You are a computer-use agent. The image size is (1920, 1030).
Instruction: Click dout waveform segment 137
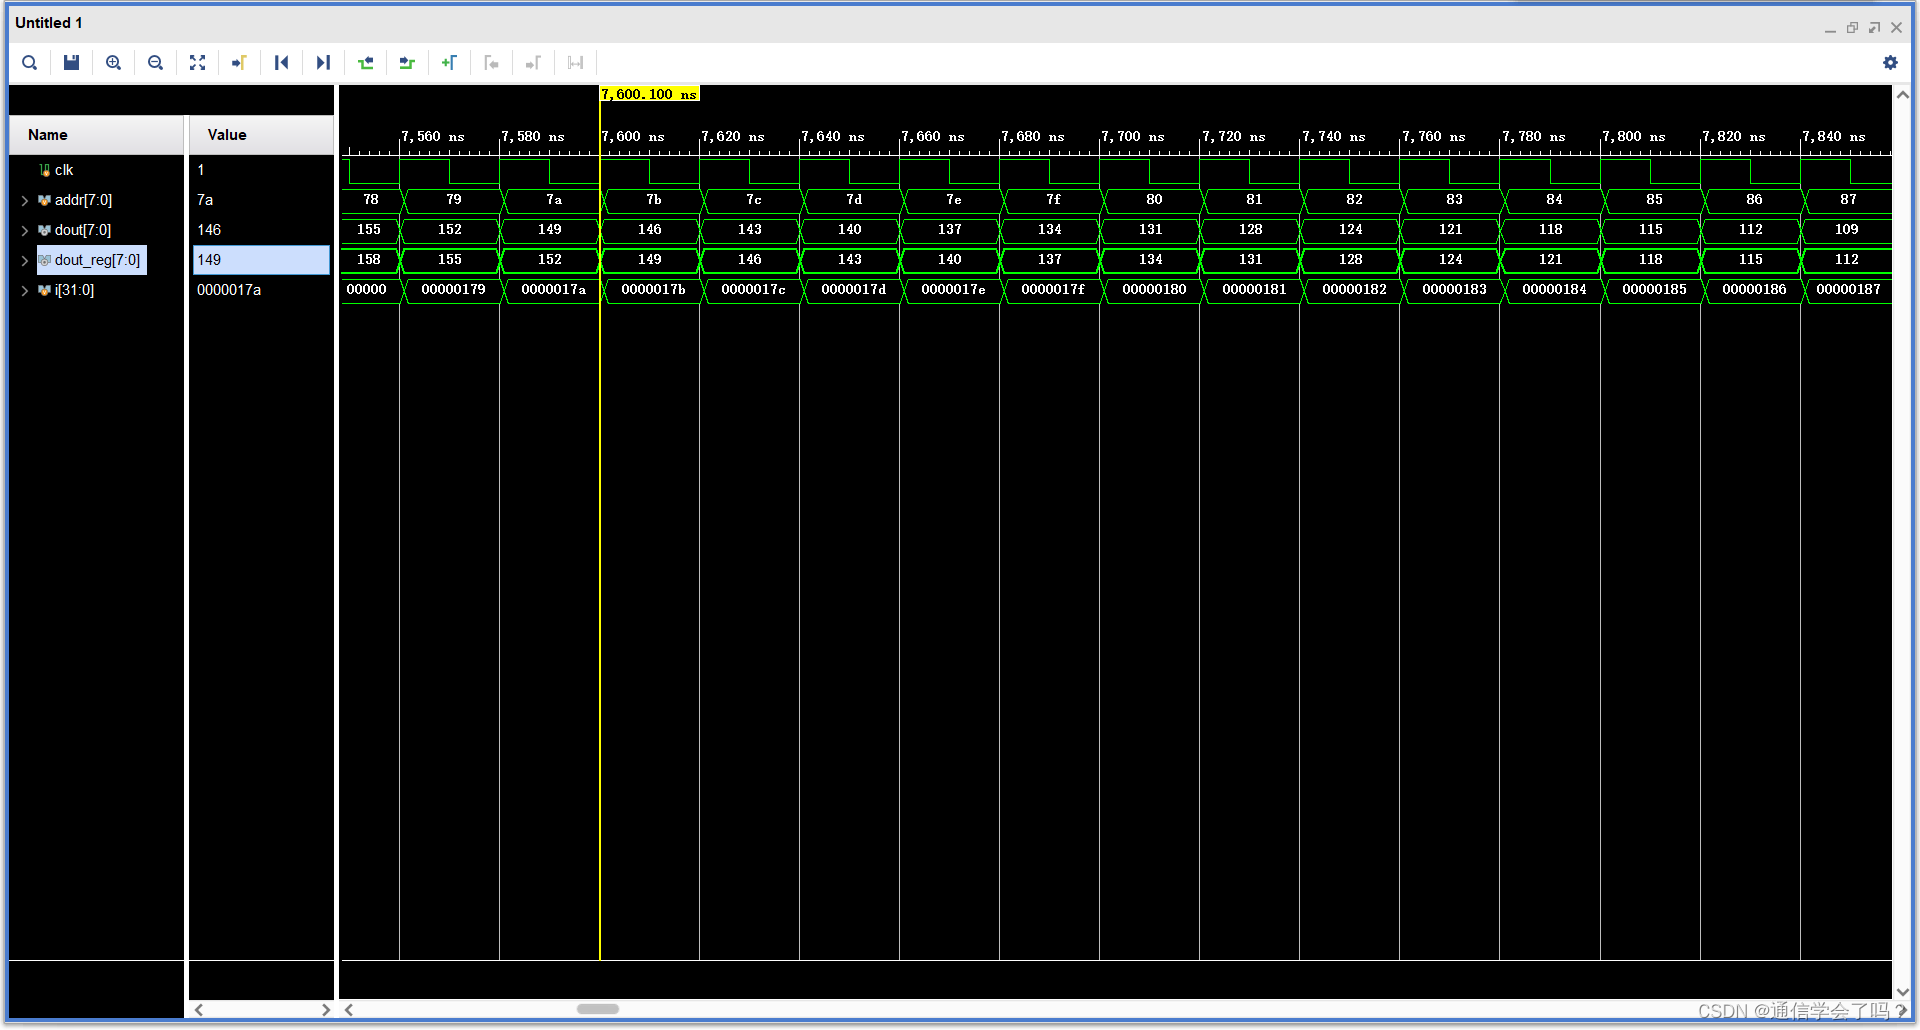click(x=950, y=230)
